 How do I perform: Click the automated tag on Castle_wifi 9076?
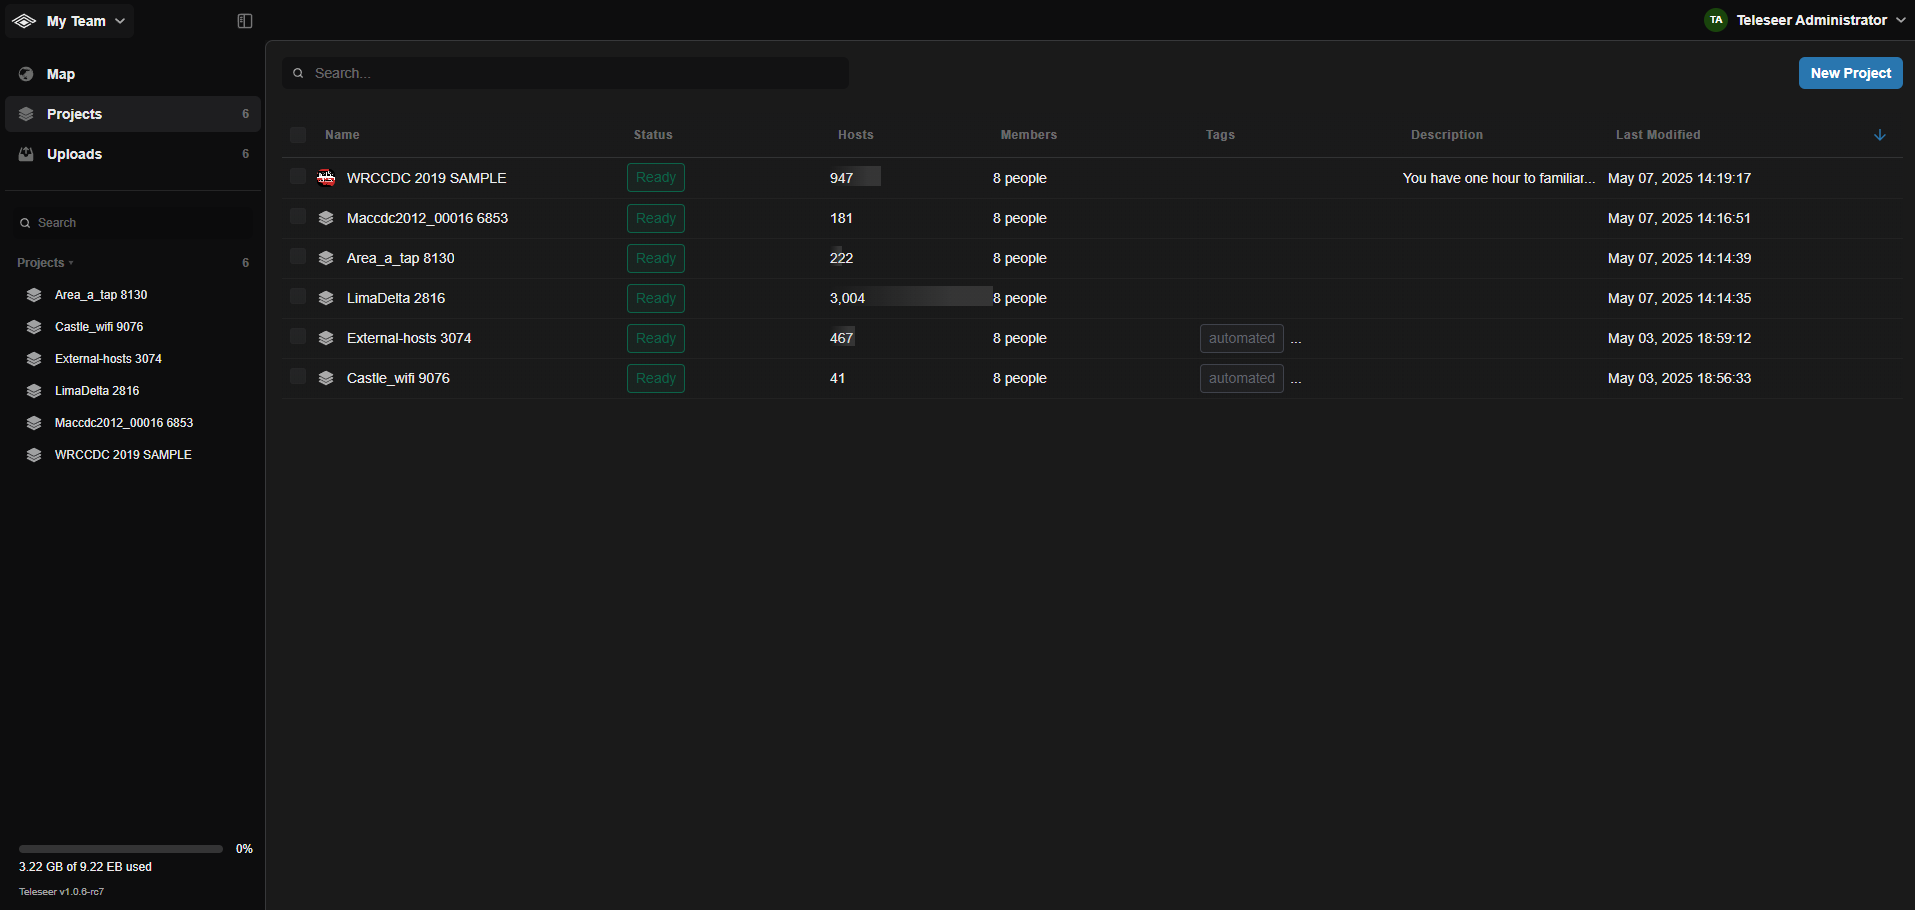click(x=1242, y=378)
